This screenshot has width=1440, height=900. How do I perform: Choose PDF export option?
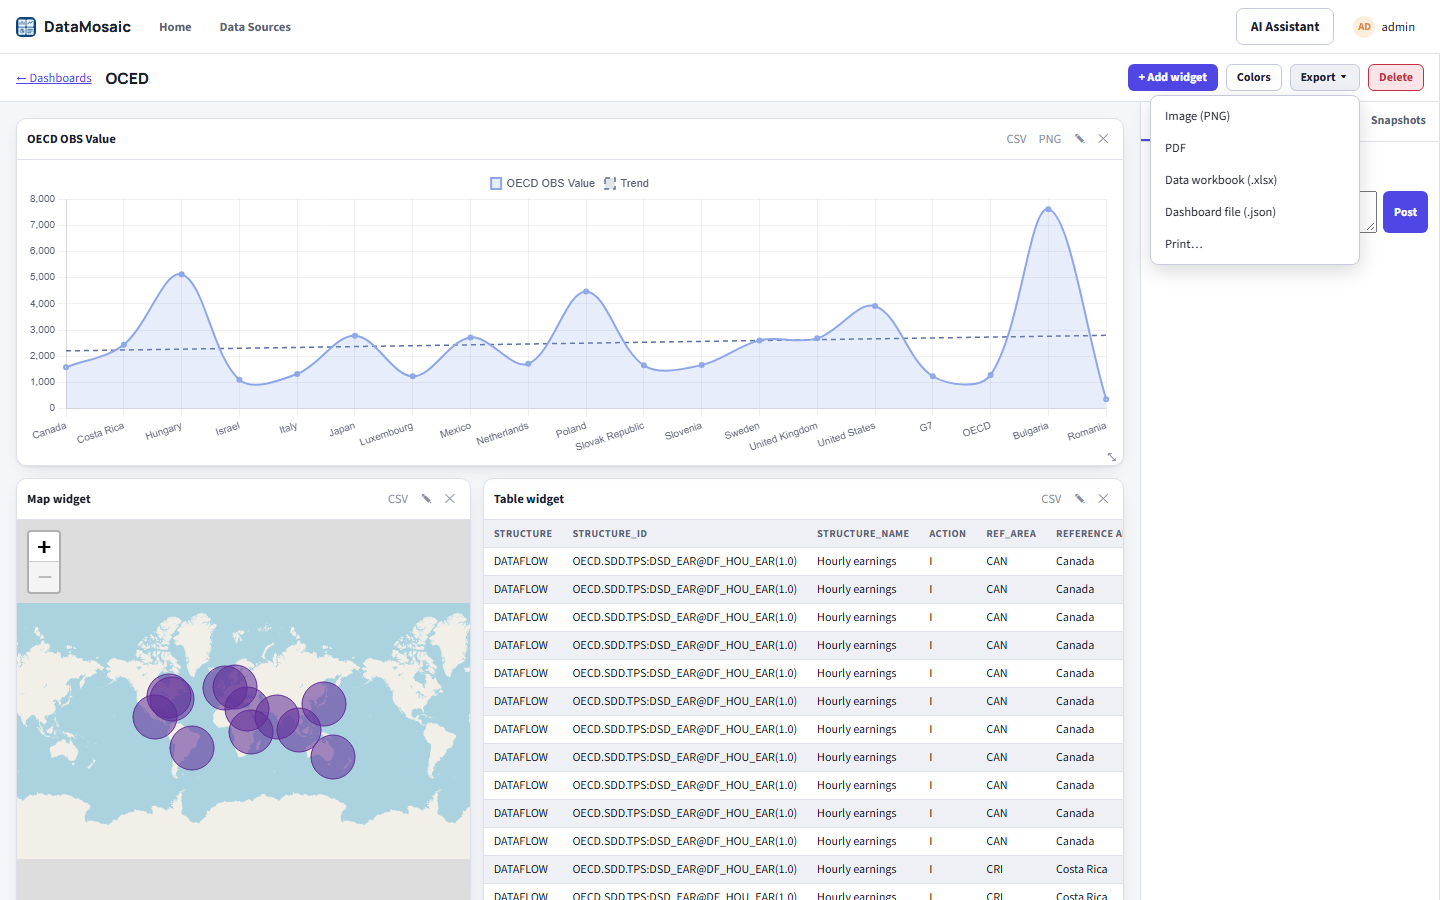click(x=1254, y=148)
